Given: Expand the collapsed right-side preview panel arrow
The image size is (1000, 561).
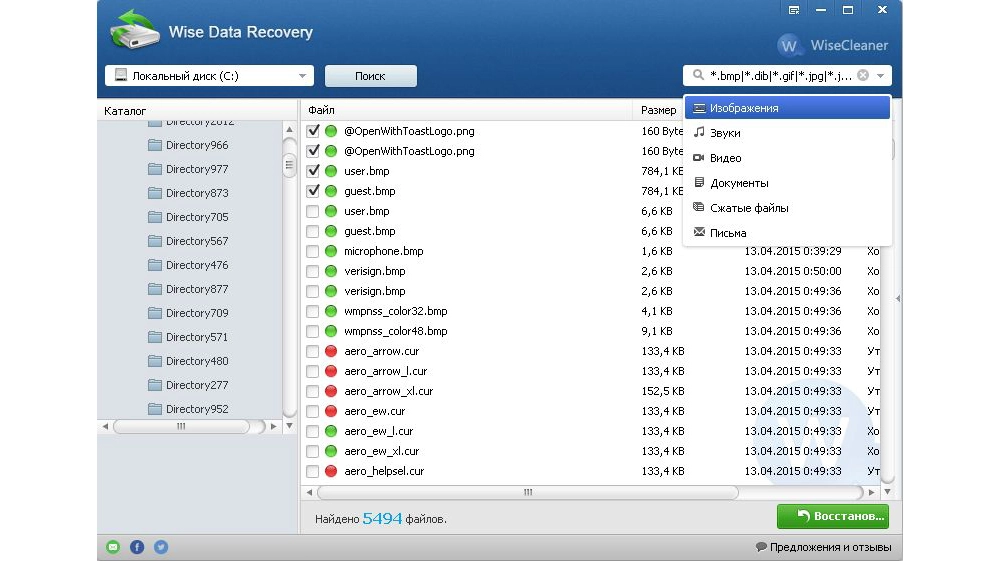Looking at the screenshot, I should pyautogui.click(x=897, y=298).
